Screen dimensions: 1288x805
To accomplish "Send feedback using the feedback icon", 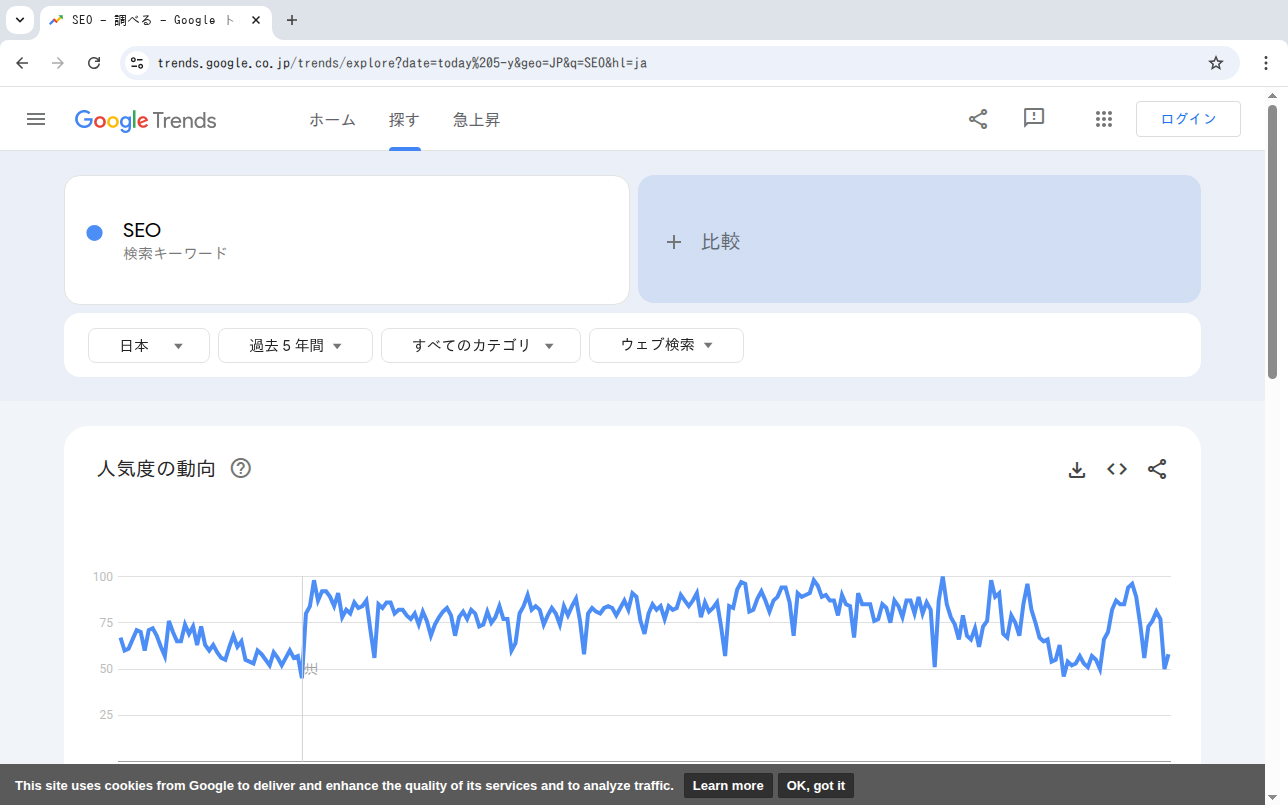I will (x=1033, y=118).
